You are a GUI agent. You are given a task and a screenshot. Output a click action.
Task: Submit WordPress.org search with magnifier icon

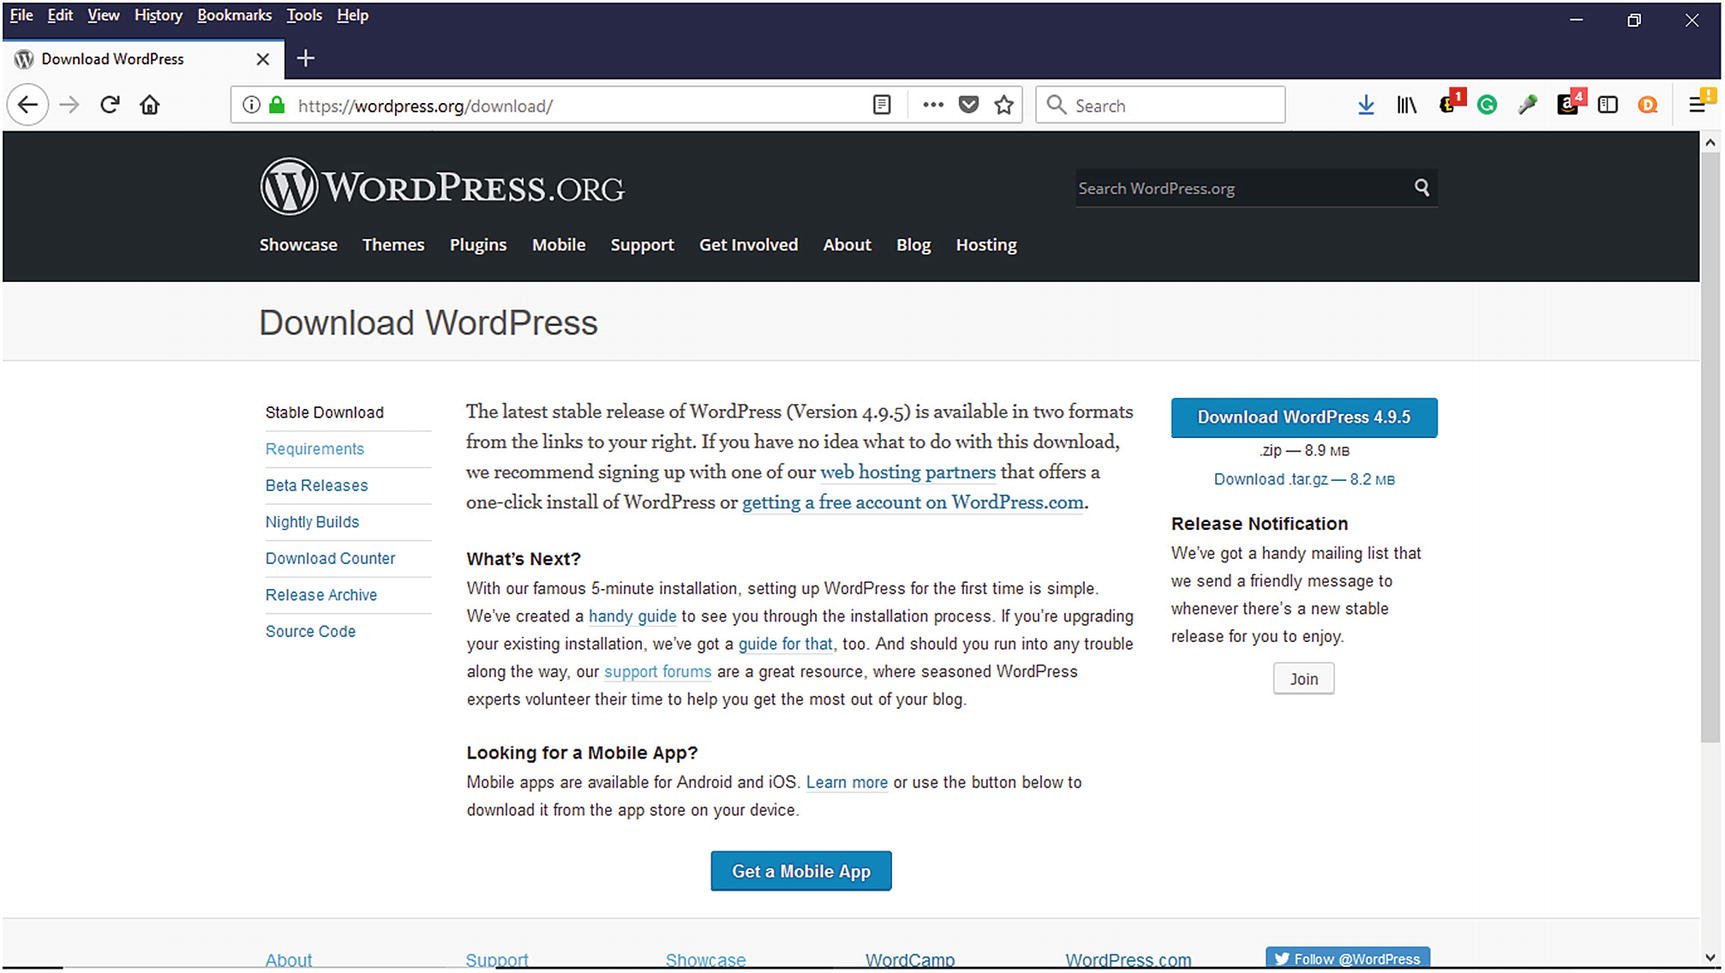[x=1421, y=188]
